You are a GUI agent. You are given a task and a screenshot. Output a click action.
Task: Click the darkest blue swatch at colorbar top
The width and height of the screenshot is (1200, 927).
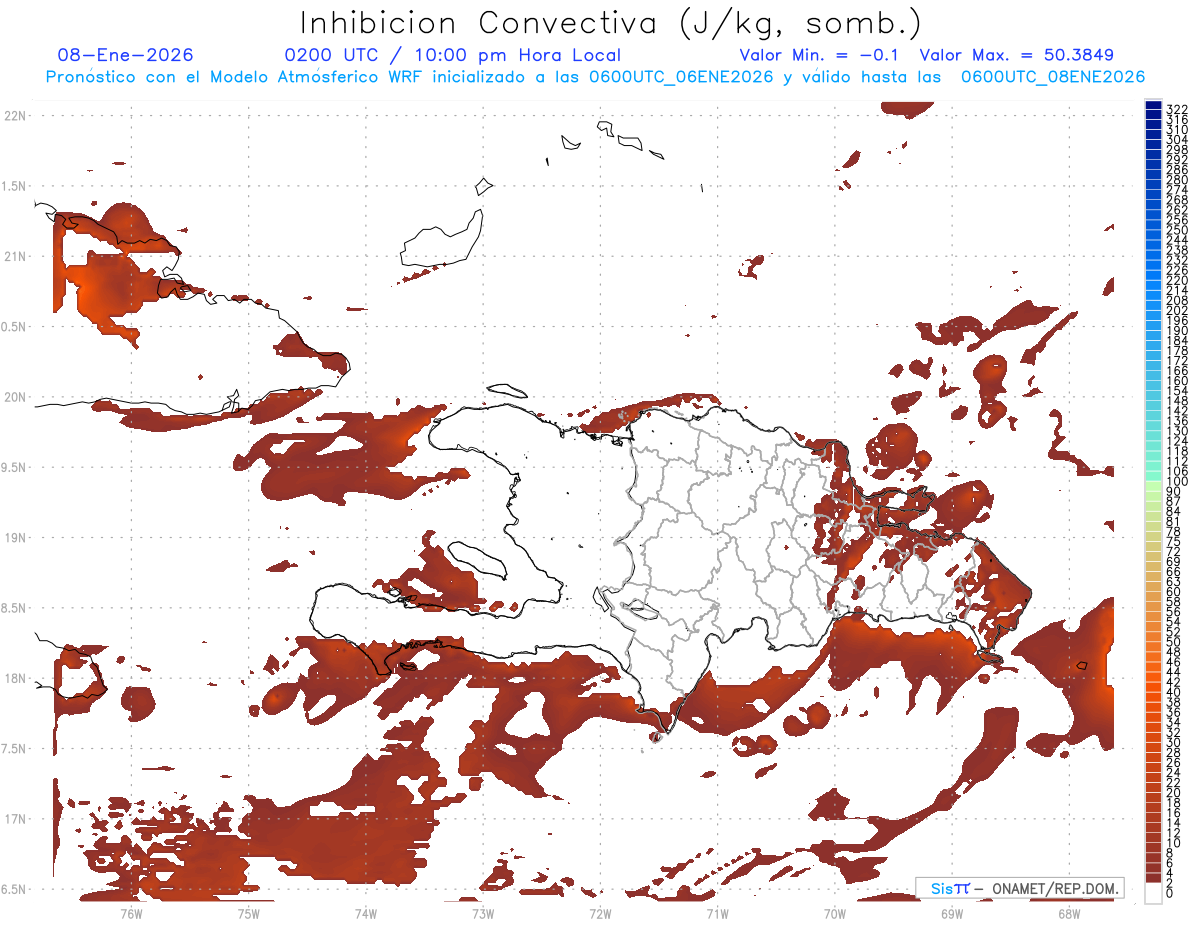coord(1154,106)
